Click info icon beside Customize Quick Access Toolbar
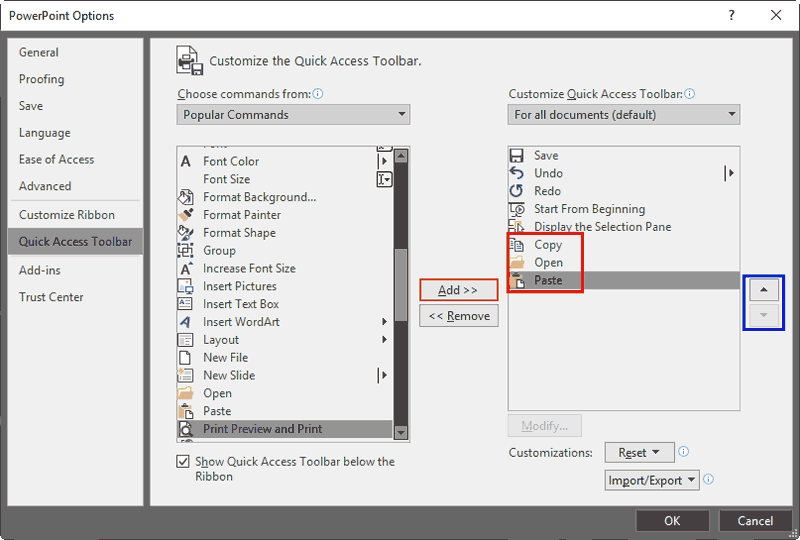800x540 pixels. tap(689, 94)
